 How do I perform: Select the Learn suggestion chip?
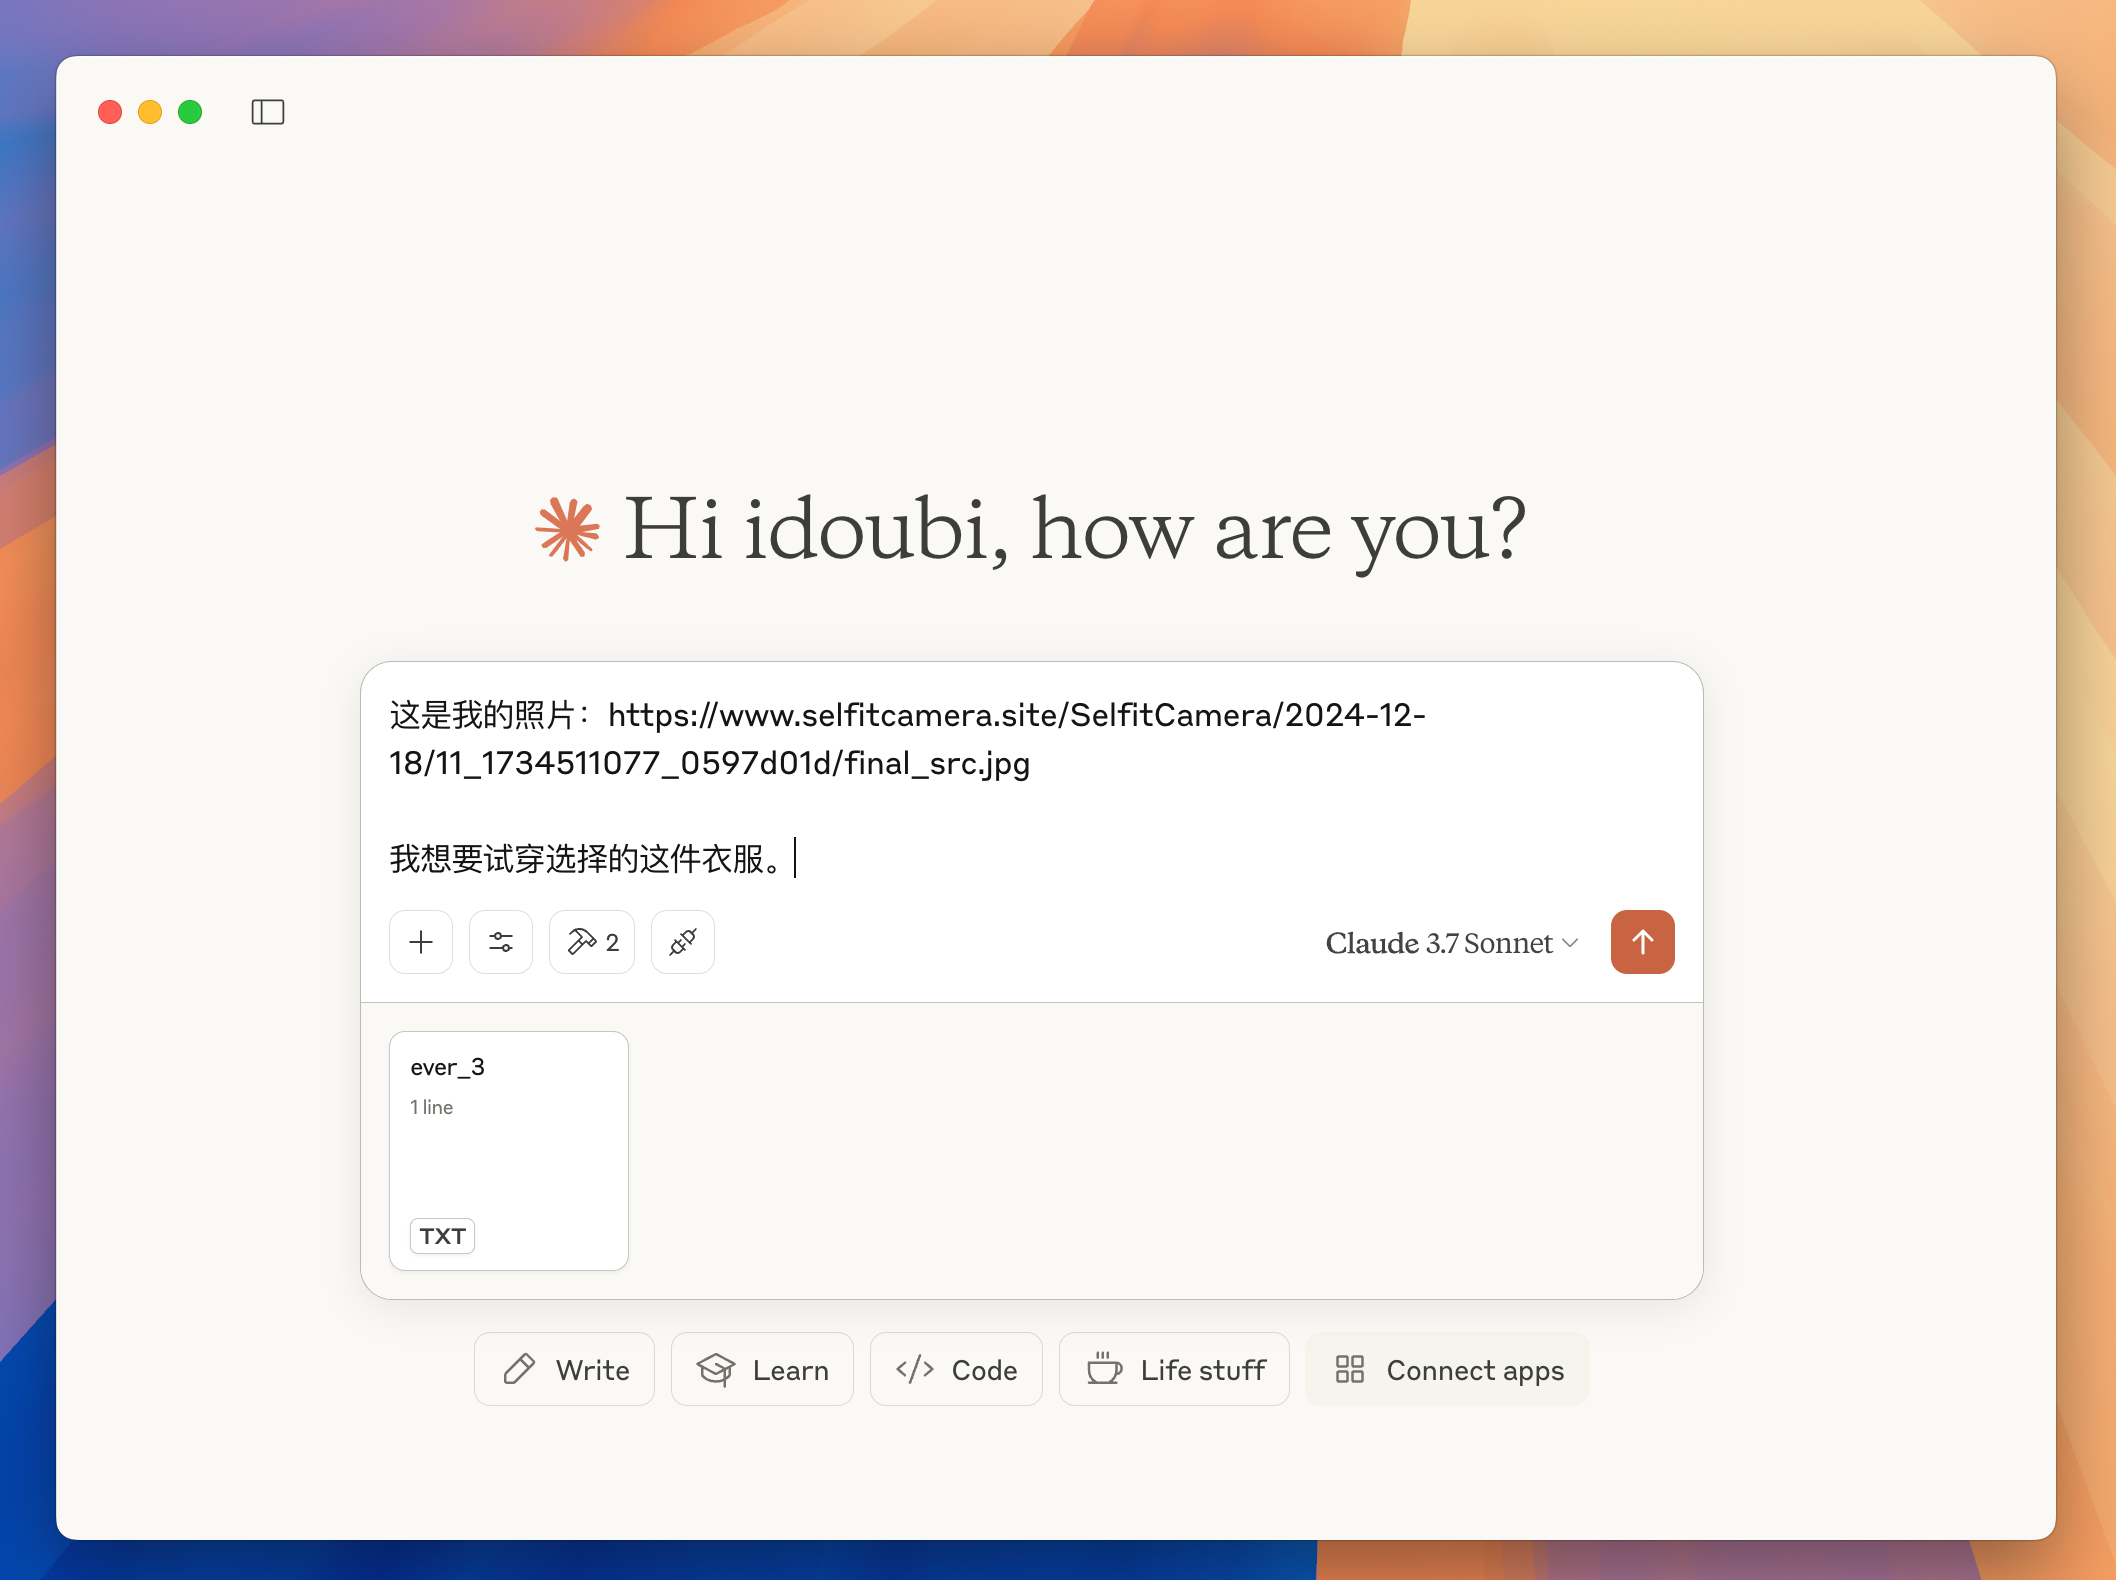(762, 1369)
